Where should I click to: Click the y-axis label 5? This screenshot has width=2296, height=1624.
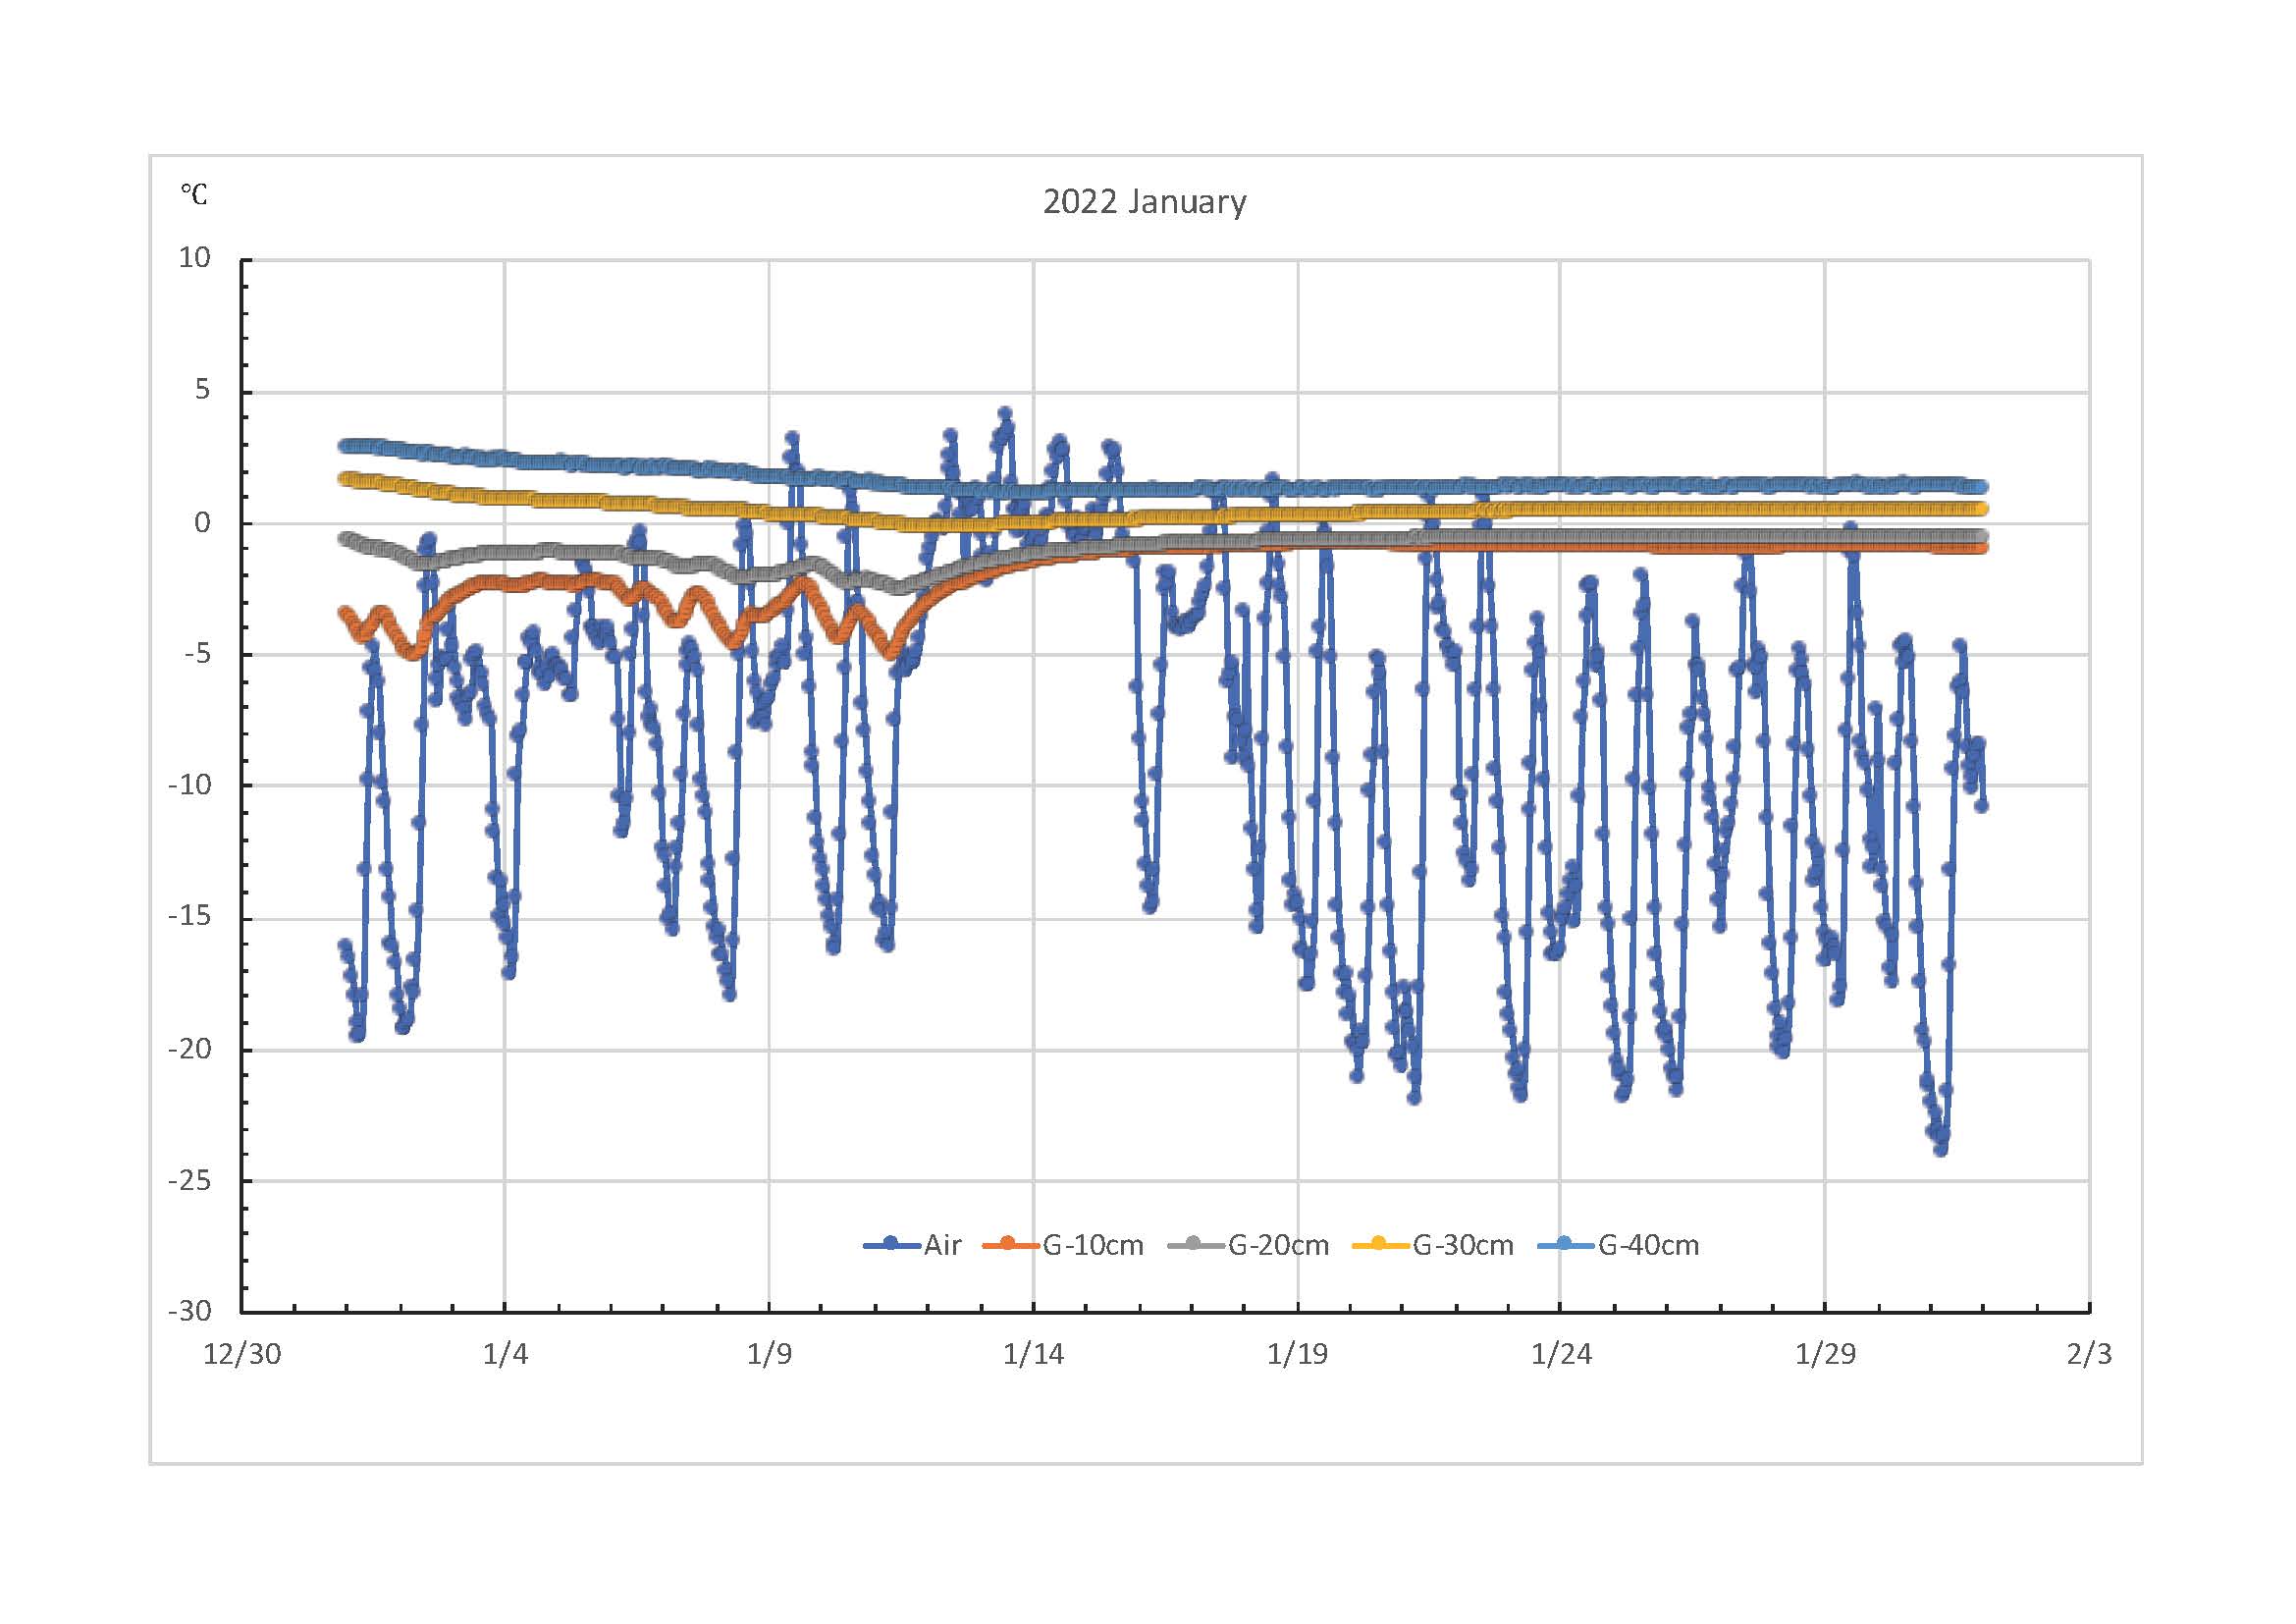[x=202, y=390]
